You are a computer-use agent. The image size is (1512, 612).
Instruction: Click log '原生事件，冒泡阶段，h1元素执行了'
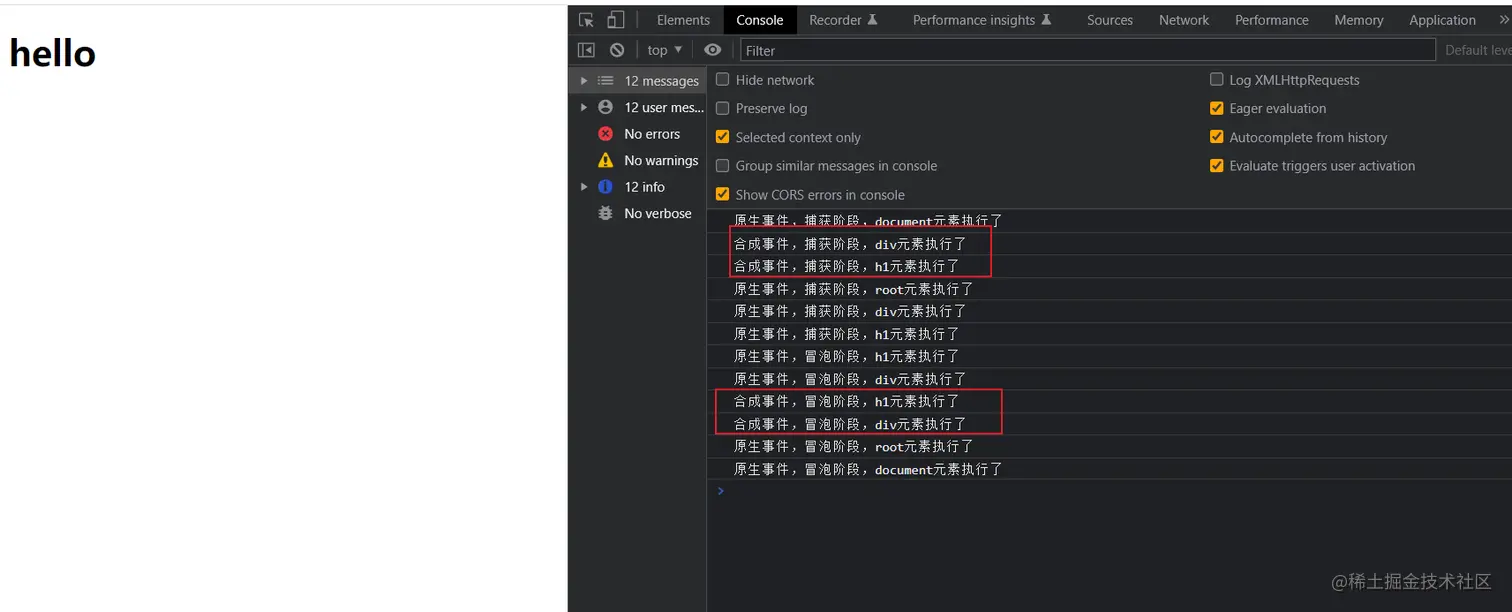[x=847, y=356]
